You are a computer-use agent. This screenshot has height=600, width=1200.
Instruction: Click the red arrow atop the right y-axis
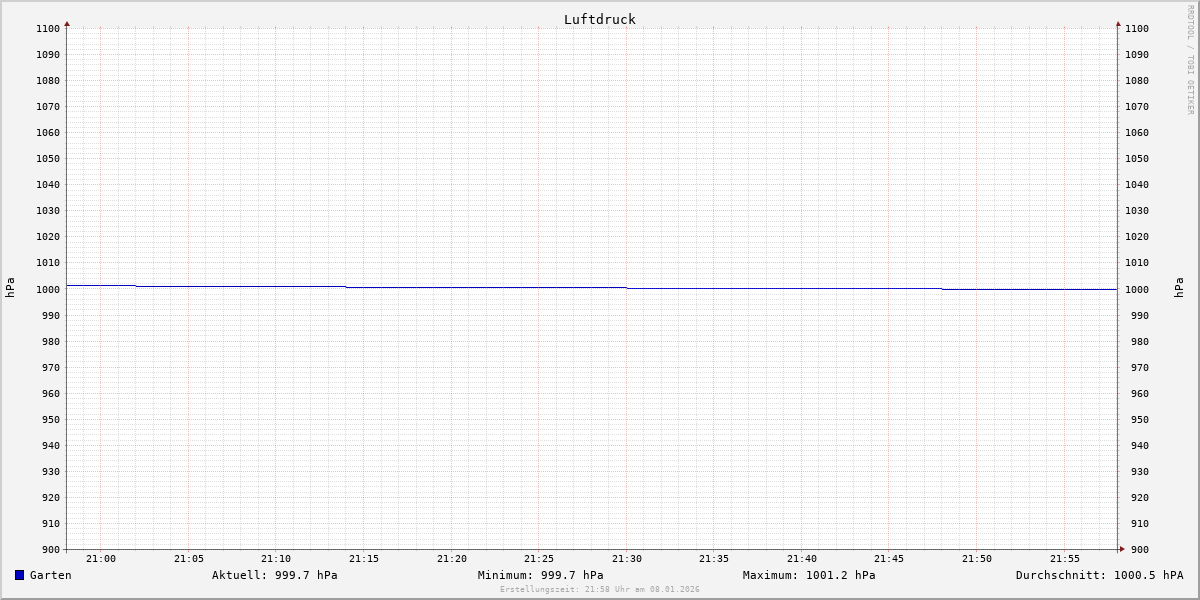(1118, 23)
